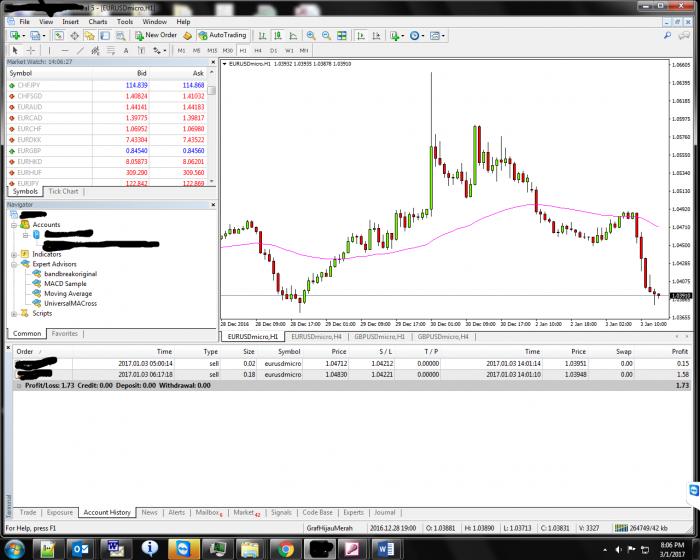This screenshot has width=700, height=560.
Task: Select the text label tool
Action: point(141,50)
